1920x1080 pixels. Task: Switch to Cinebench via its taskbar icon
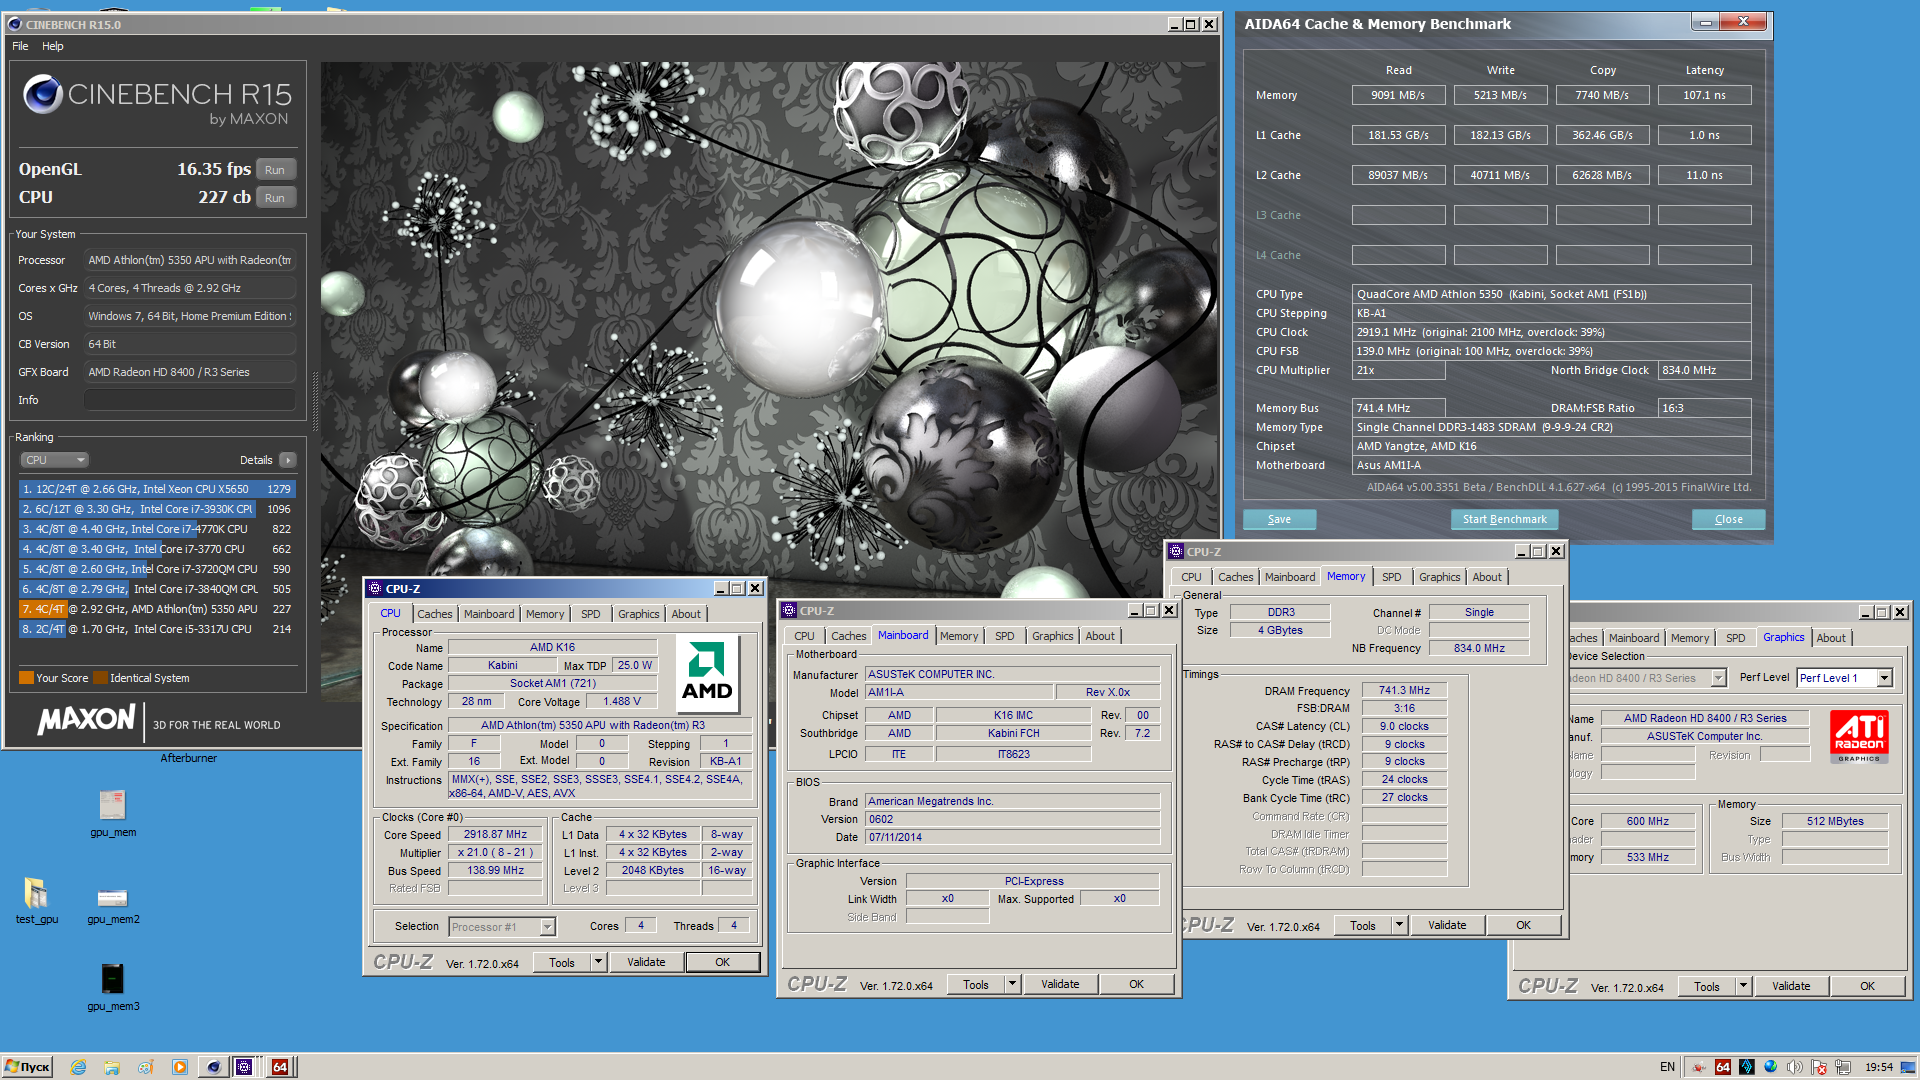pyautogui.click(x=213, y=1067)
